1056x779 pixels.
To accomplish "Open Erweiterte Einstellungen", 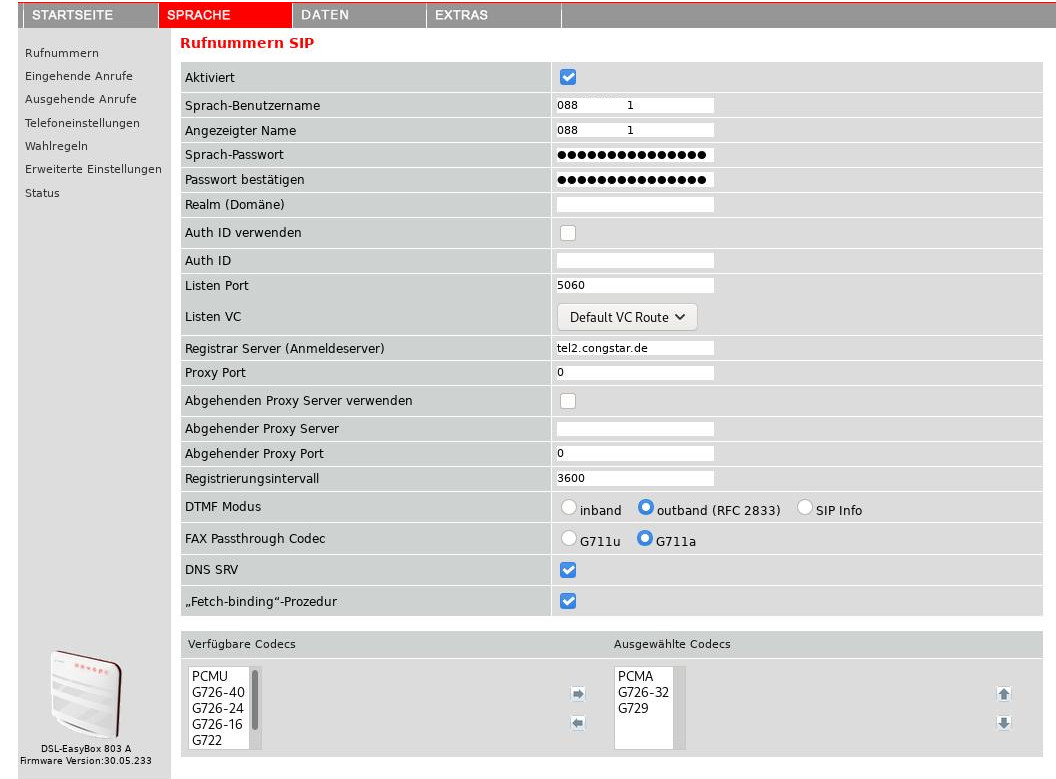I will [94, 169].
